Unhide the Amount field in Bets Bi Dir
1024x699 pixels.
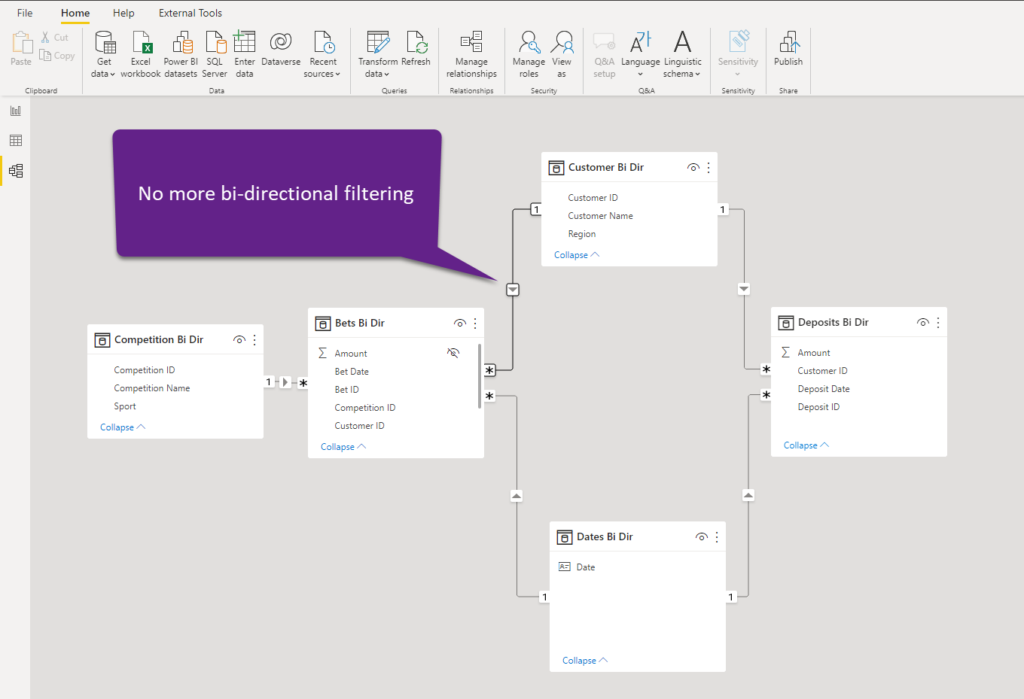(453, 353)
